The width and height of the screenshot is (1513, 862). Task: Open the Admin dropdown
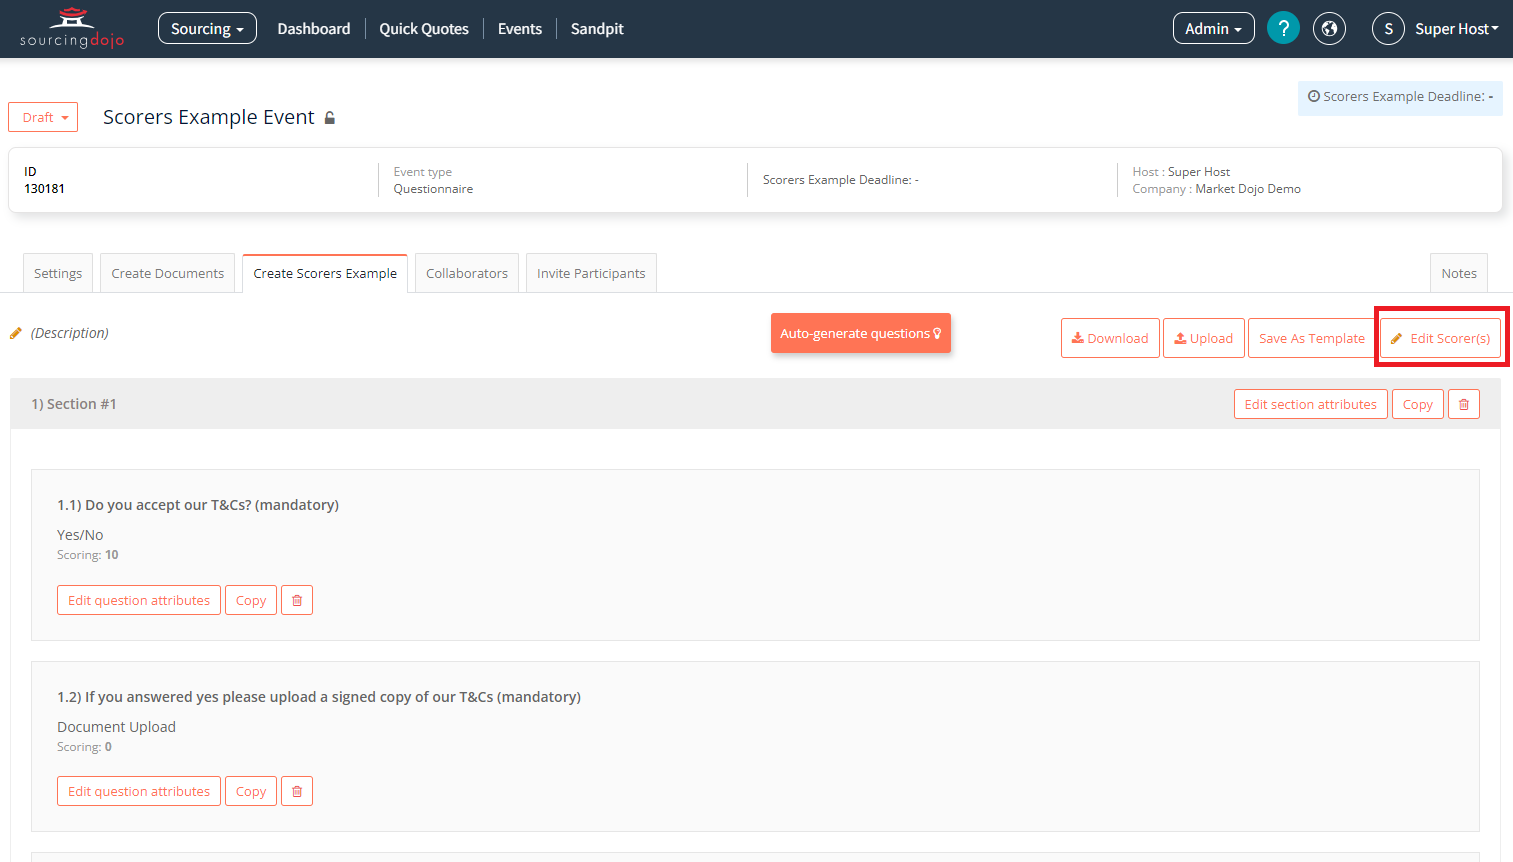[x=1213, y=28]
